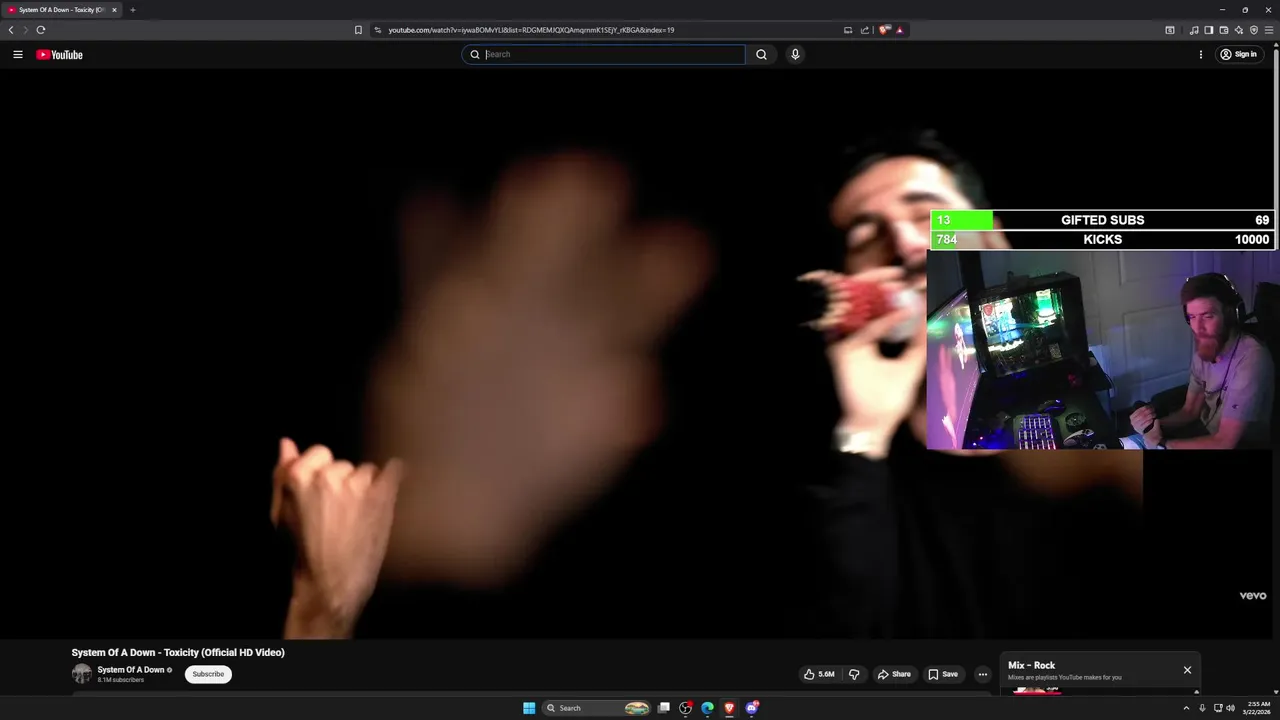
Task: Open OBS Studio from the taskbar
Action: click(x=685, y=708)
